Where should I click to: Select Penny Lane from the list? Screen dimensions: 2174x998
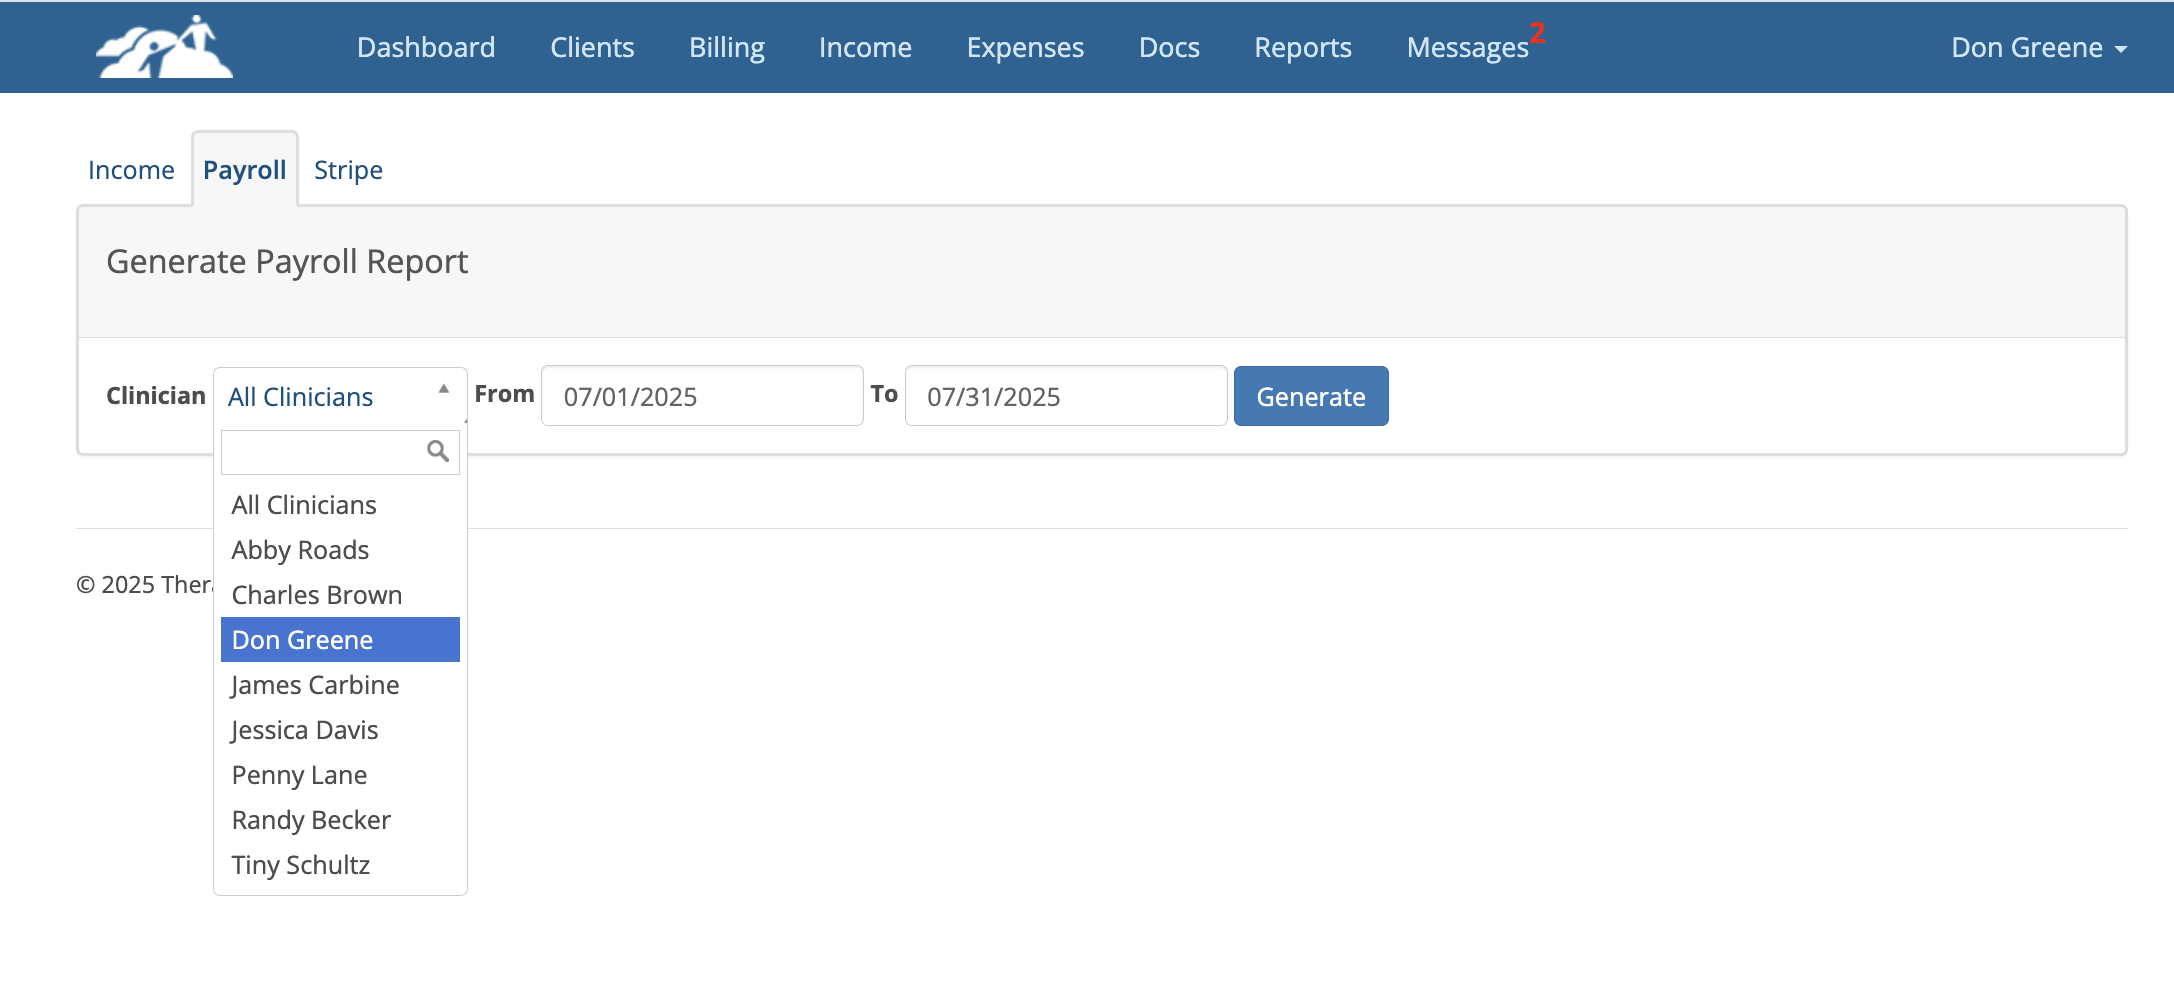[340, 775]
